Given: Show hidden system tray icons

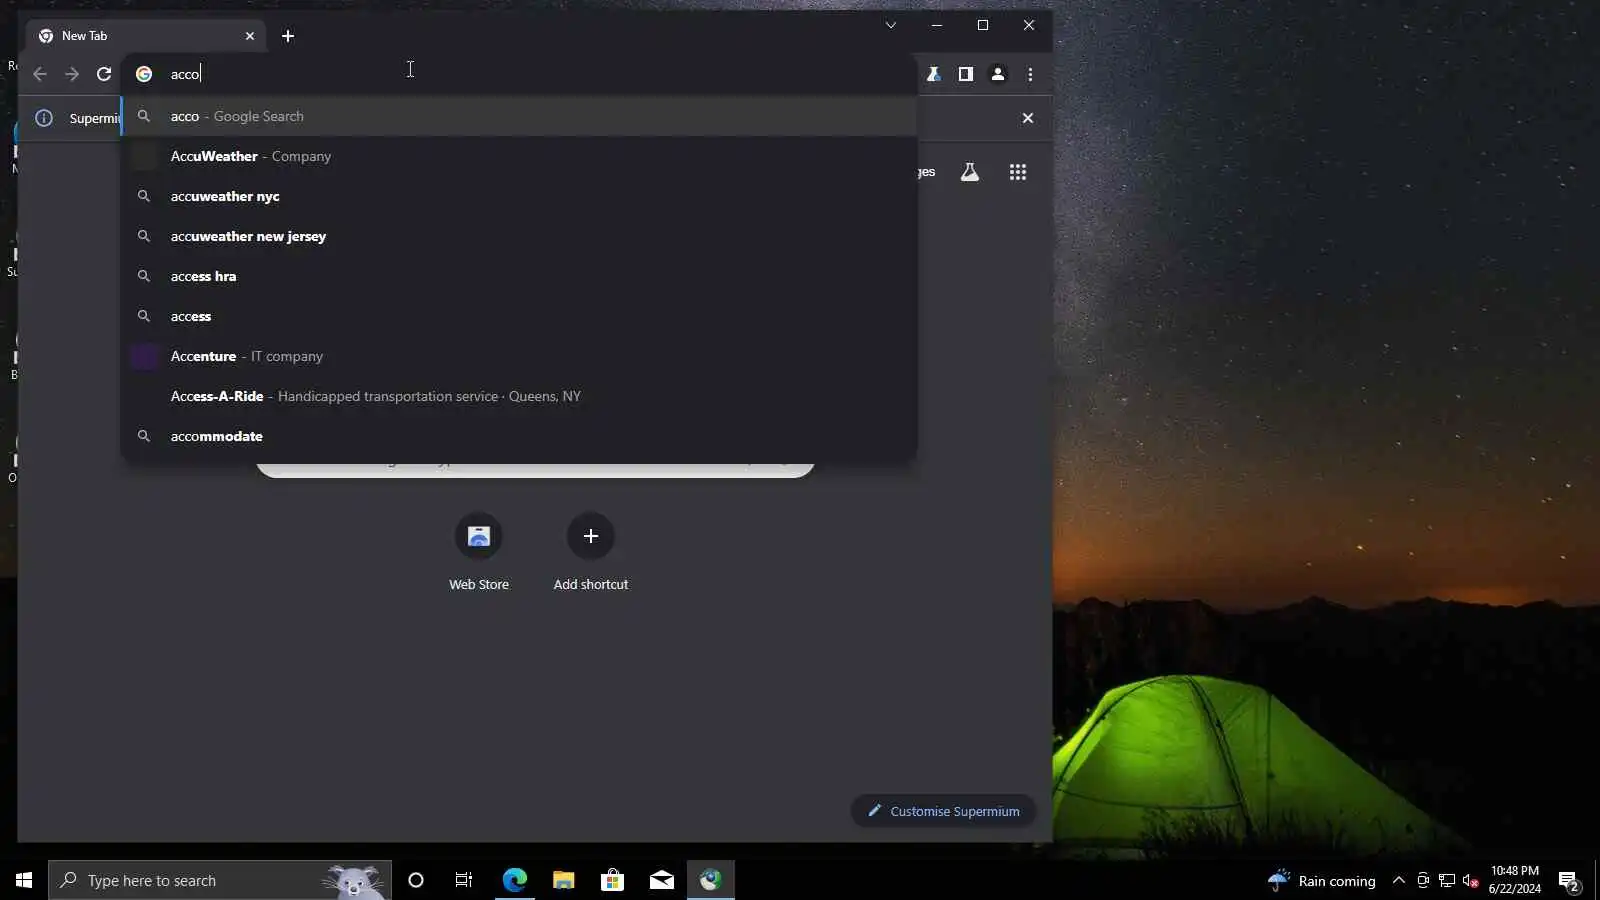Looking at the screenshot, I should pyautogui.click(x=1399, y=880).
